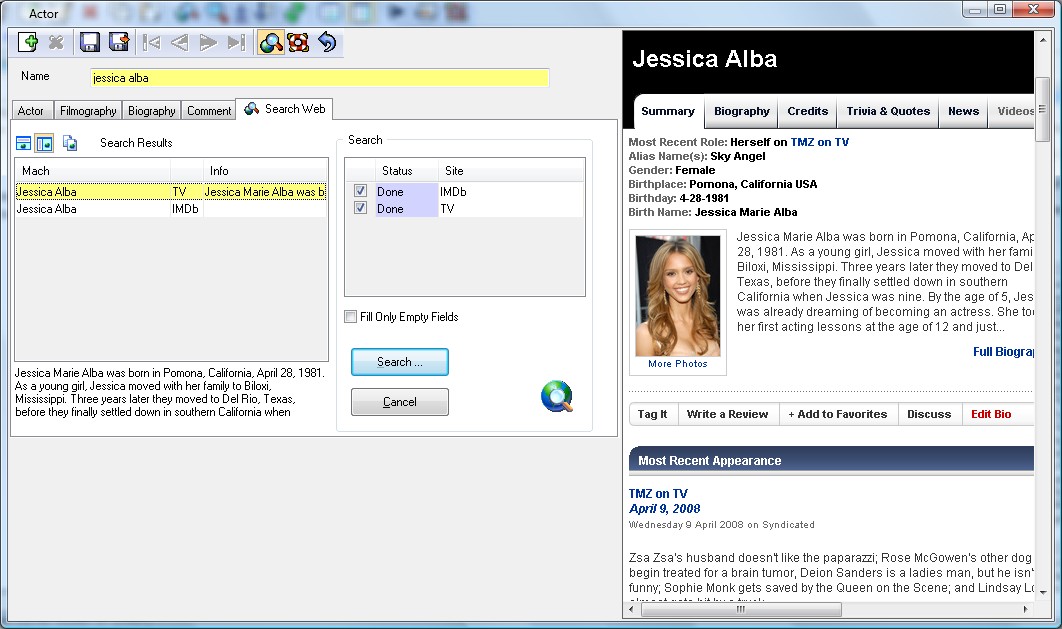Toggle the web search toolbar icon
Image resolution: width=1062 pixels, height=629 pixels.
pos(270,43)
